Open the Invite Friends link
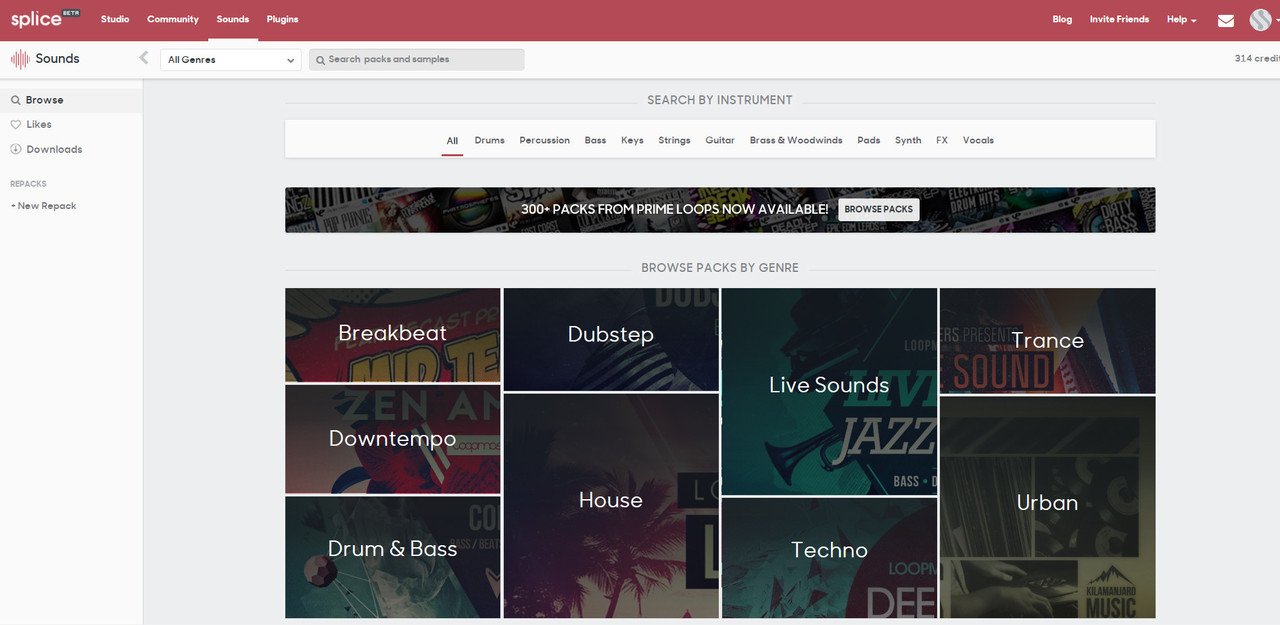Image resolution: width=1280 pixels, height=625 pixels. [1118, 19]
